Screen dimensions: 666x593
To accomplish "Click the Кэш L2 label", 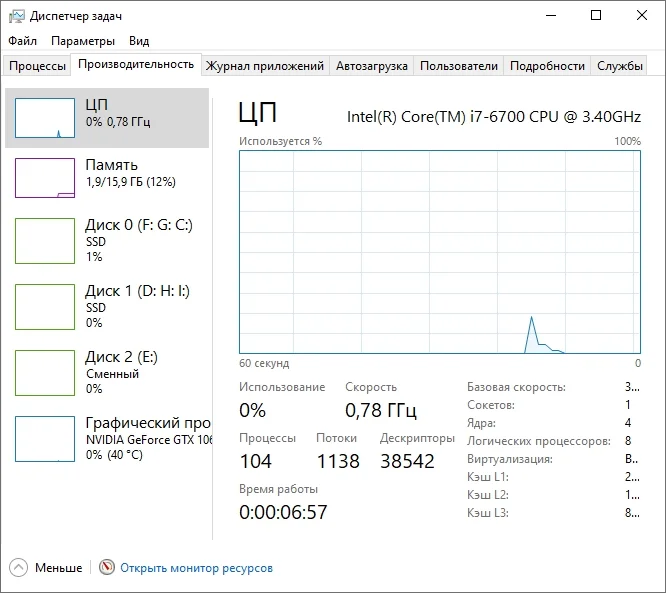I will (488, 495).
